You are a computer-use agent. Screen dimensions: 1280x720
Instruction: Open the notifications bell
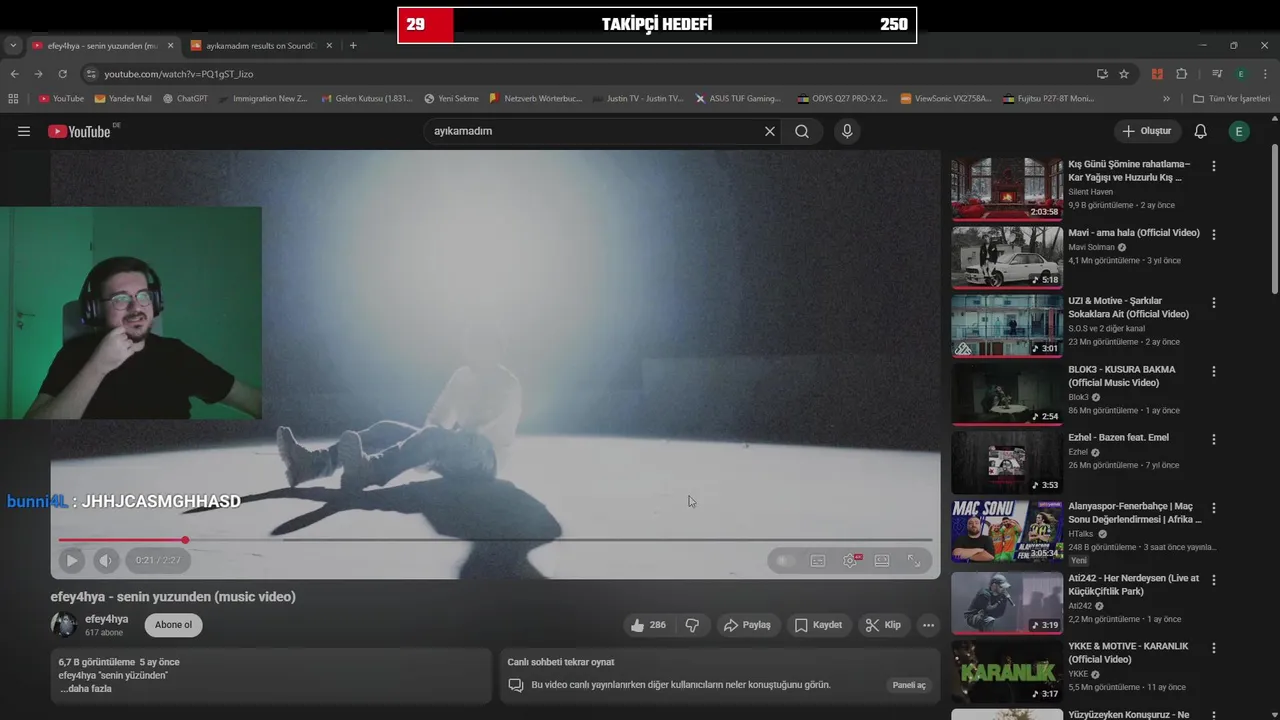[x=1200, y=131]
